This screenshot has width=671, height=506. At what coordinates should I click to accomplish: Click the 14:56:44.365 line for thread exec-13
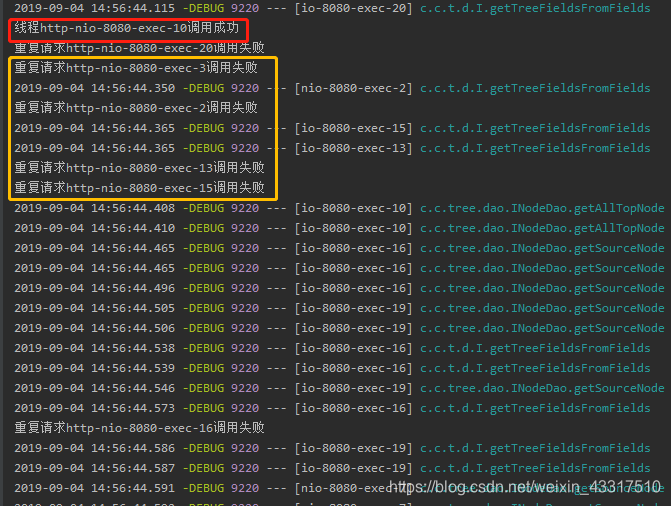(x=332, y=148)
